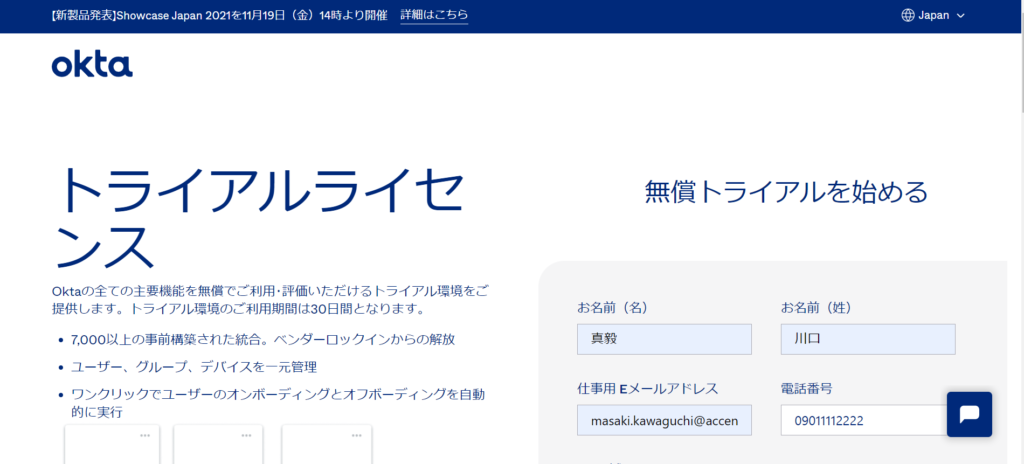This screenshot has width=1024, height=464.
Task: Select the first integration card
Action: coord(109,446)
